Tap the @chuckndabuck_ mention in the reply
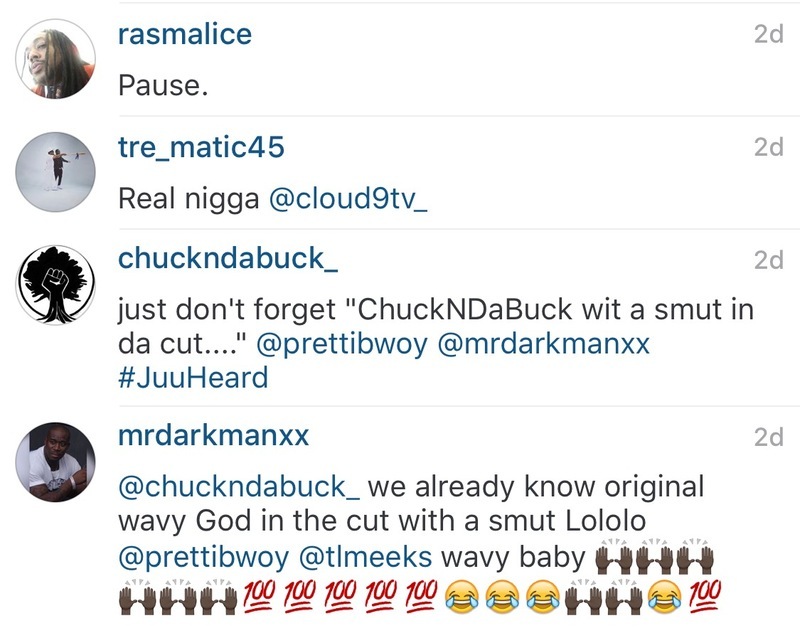 pyautogui.click(x=239, y=487)
